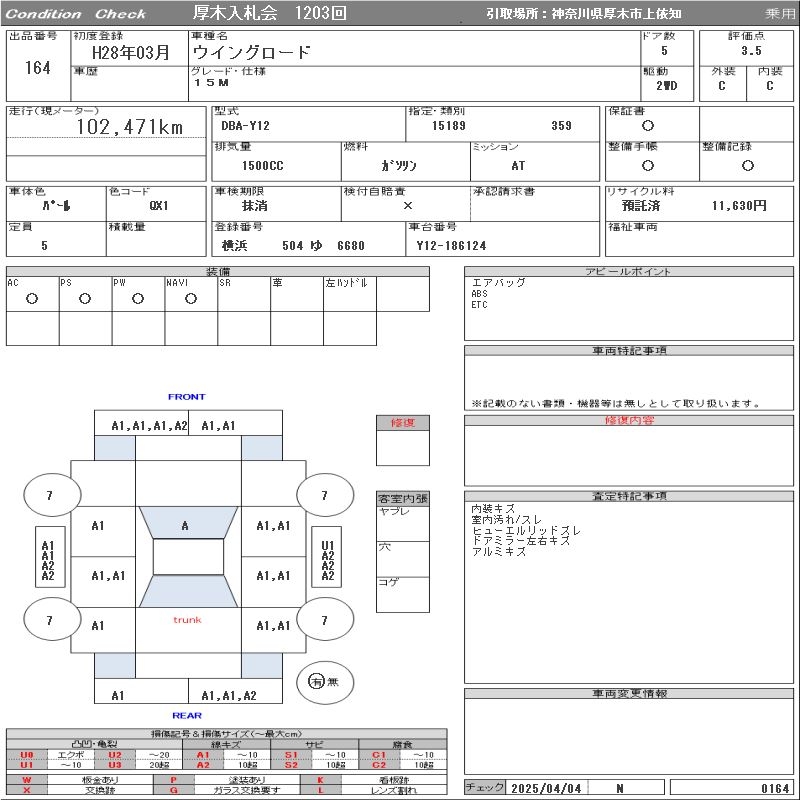
Task: Click windshield mark A in diagram
Action: (185, 526)
